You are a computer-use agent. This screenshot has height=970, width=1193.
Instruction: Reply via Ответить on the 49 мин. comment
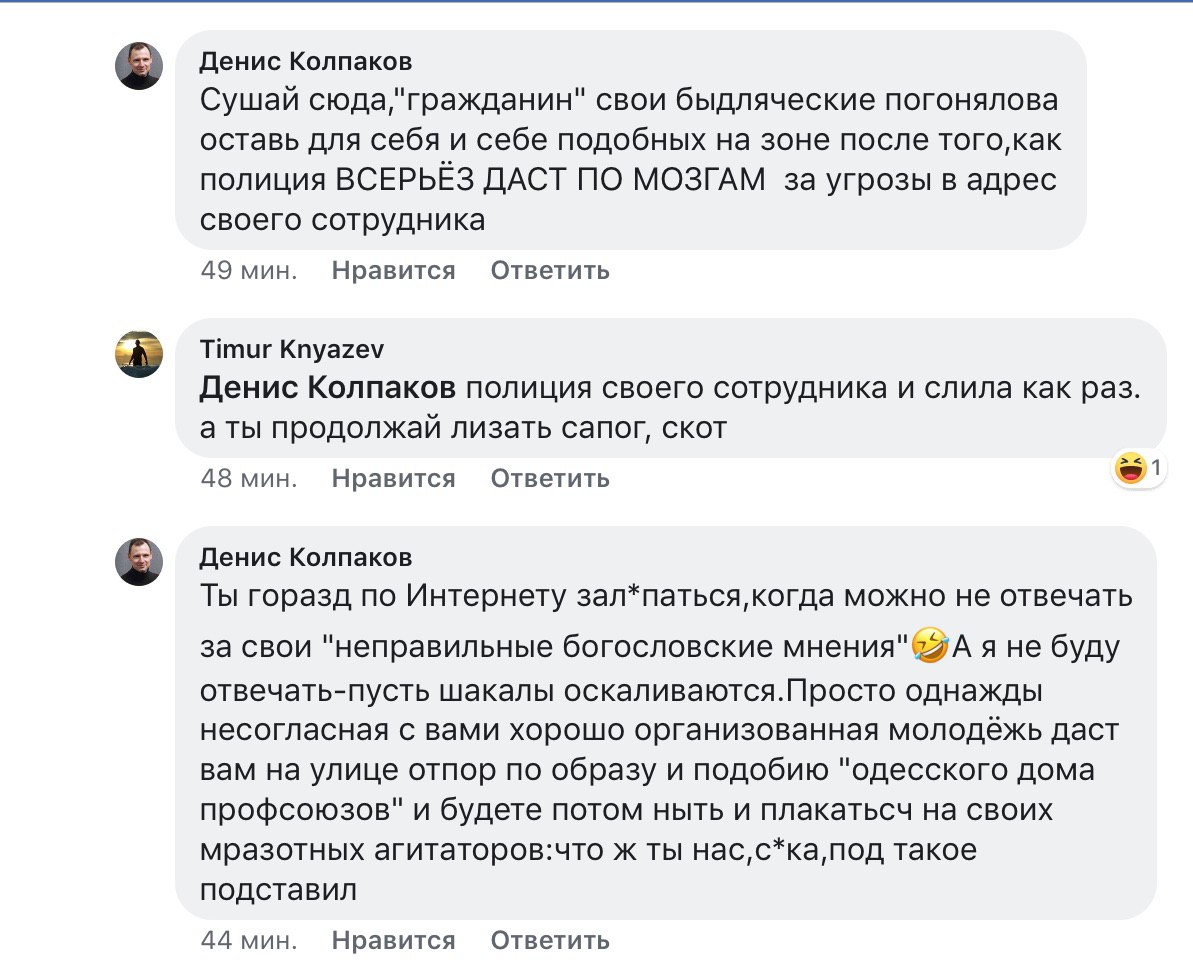(550, 271)
